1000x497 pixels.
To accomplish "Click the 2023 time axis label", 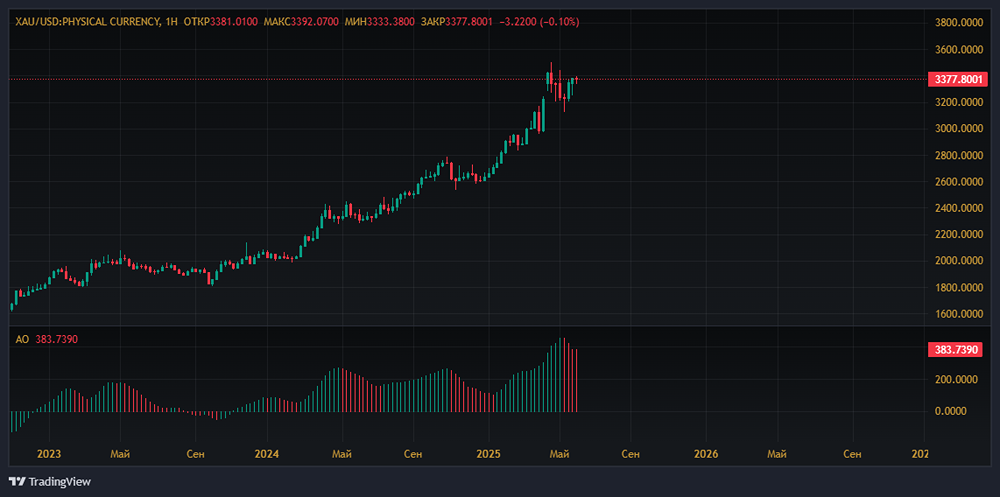I will coord(49,454).
